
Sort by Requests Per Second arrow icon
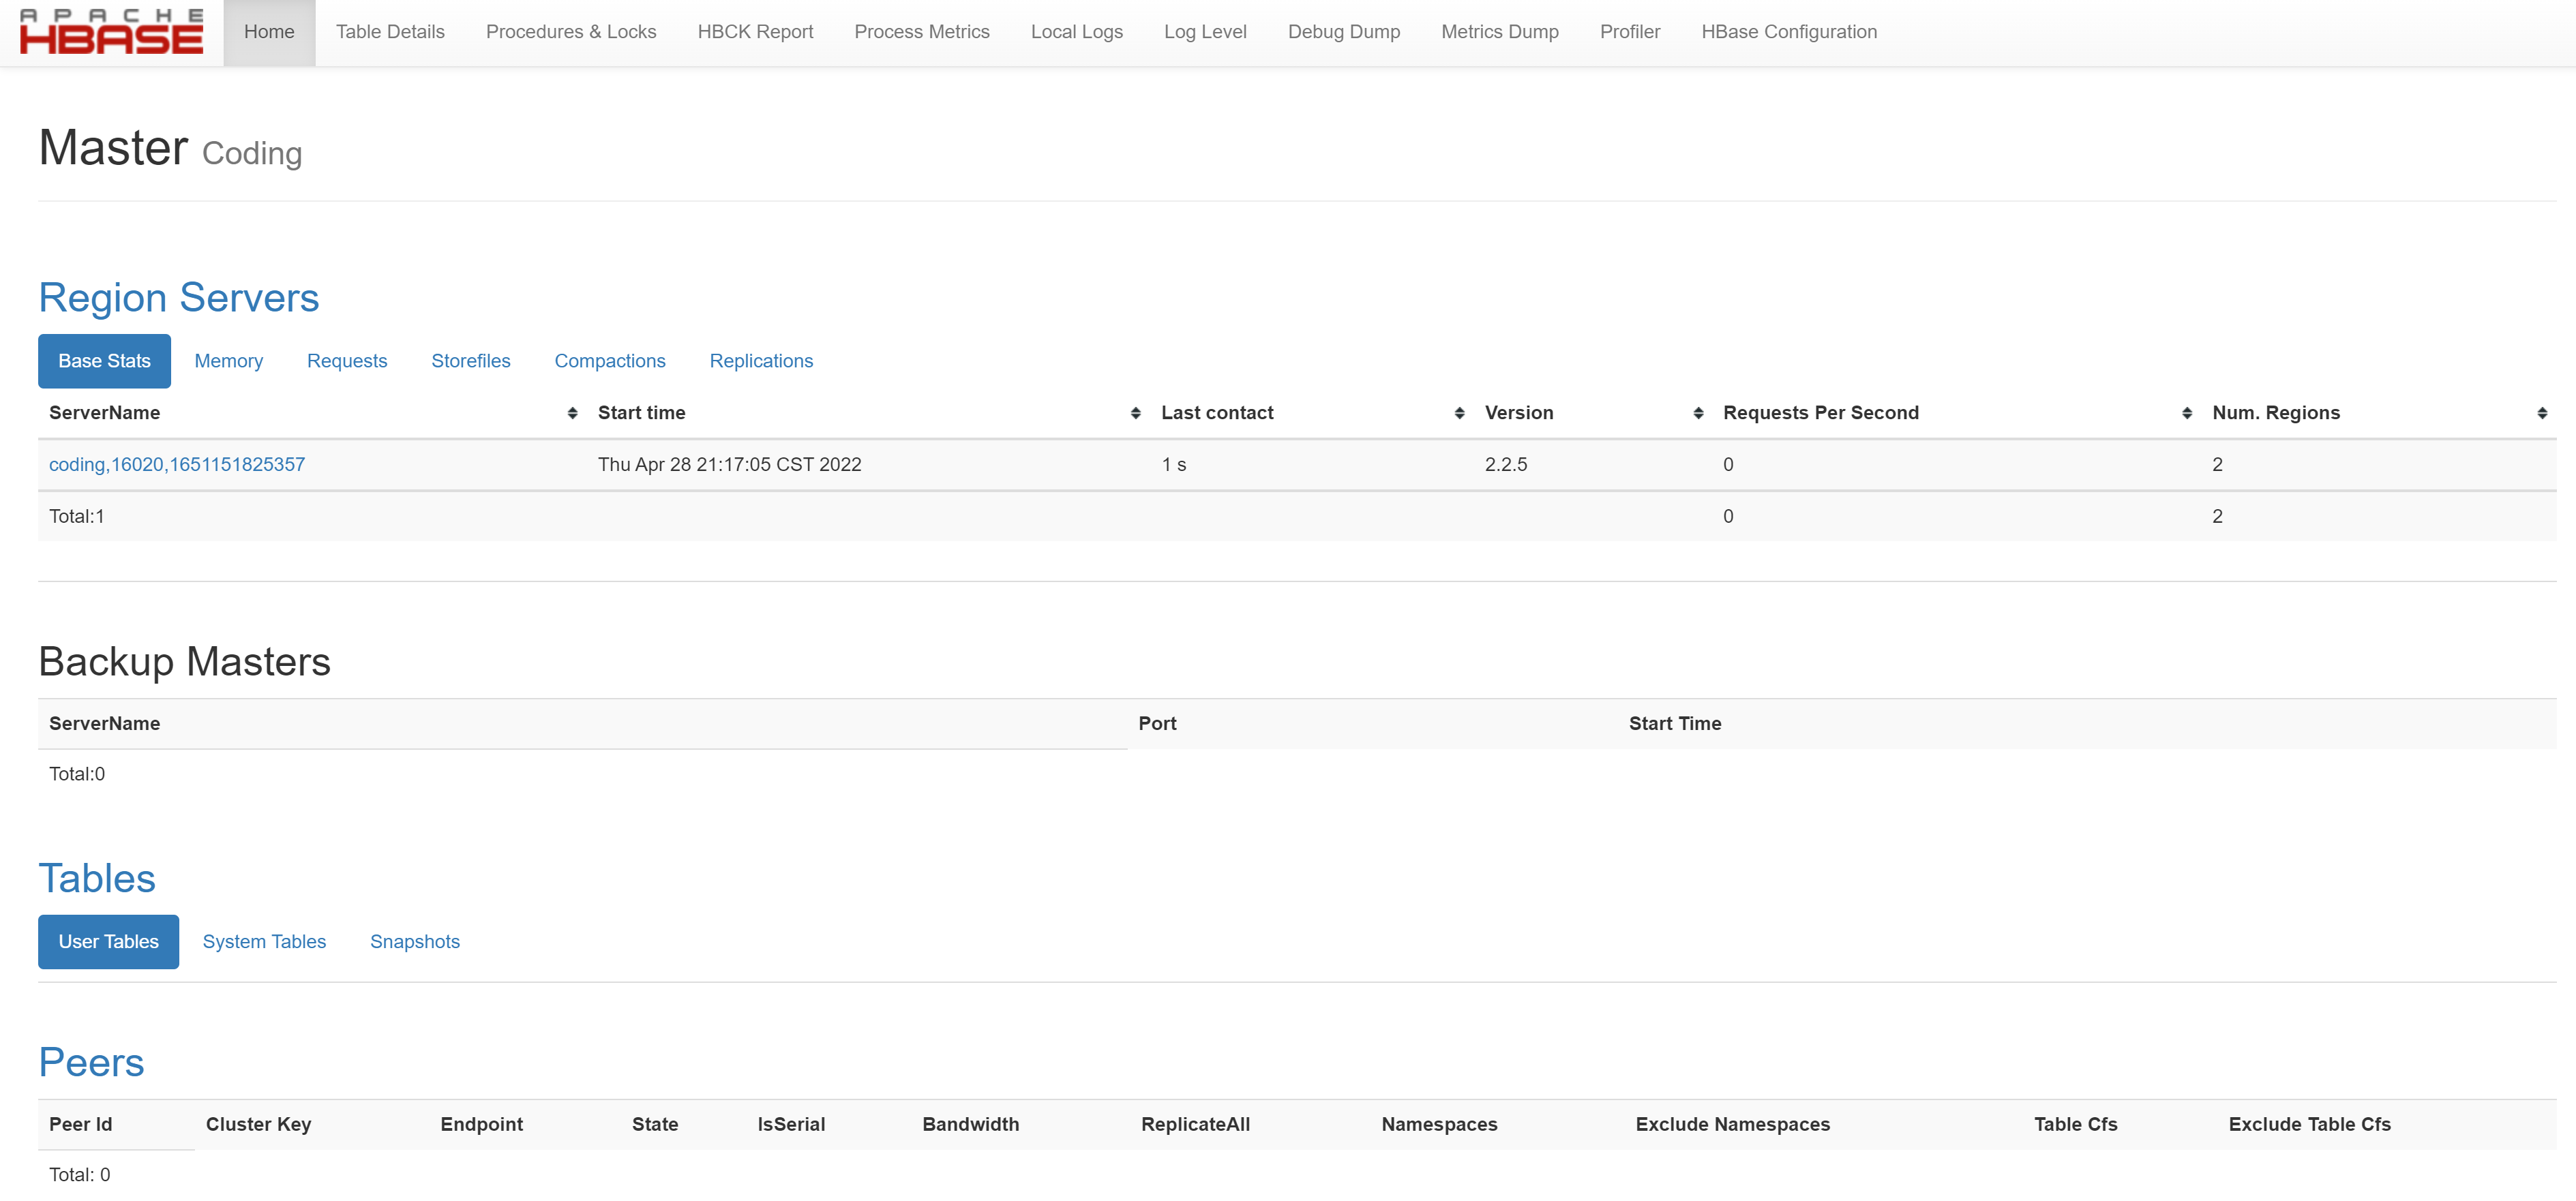2186,413
